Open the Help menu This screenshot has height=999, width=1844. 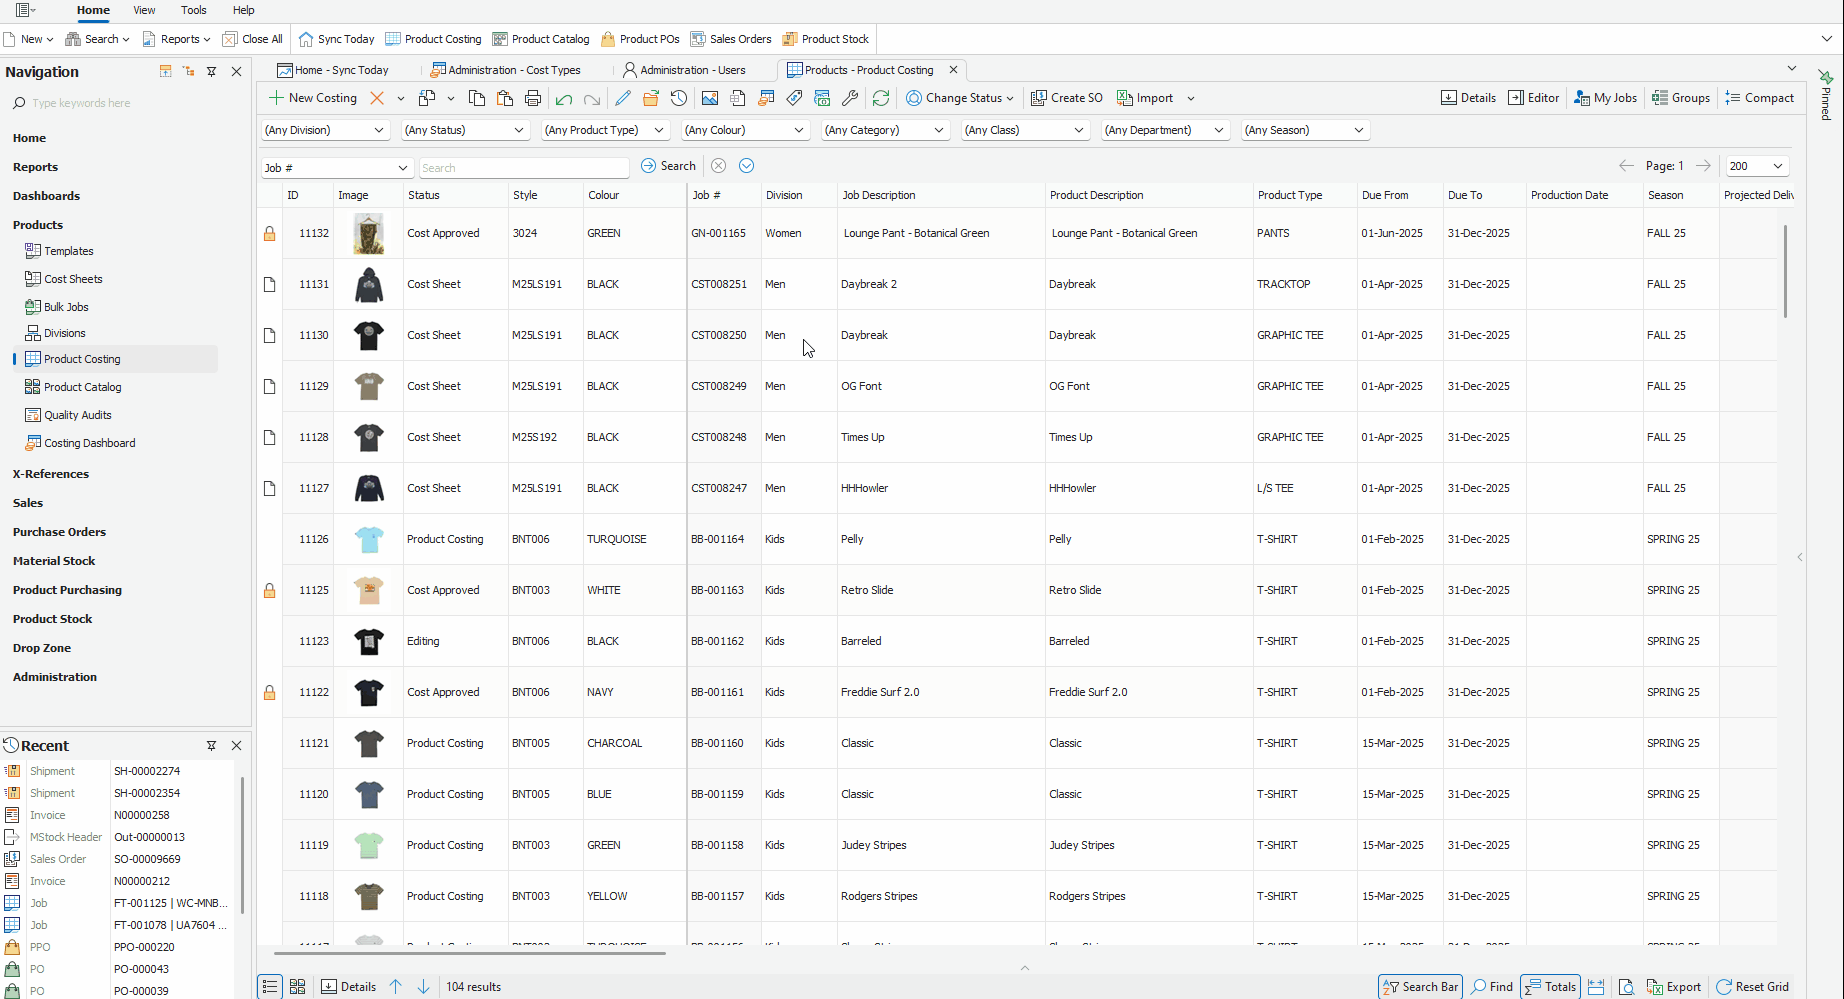[244, 10]
